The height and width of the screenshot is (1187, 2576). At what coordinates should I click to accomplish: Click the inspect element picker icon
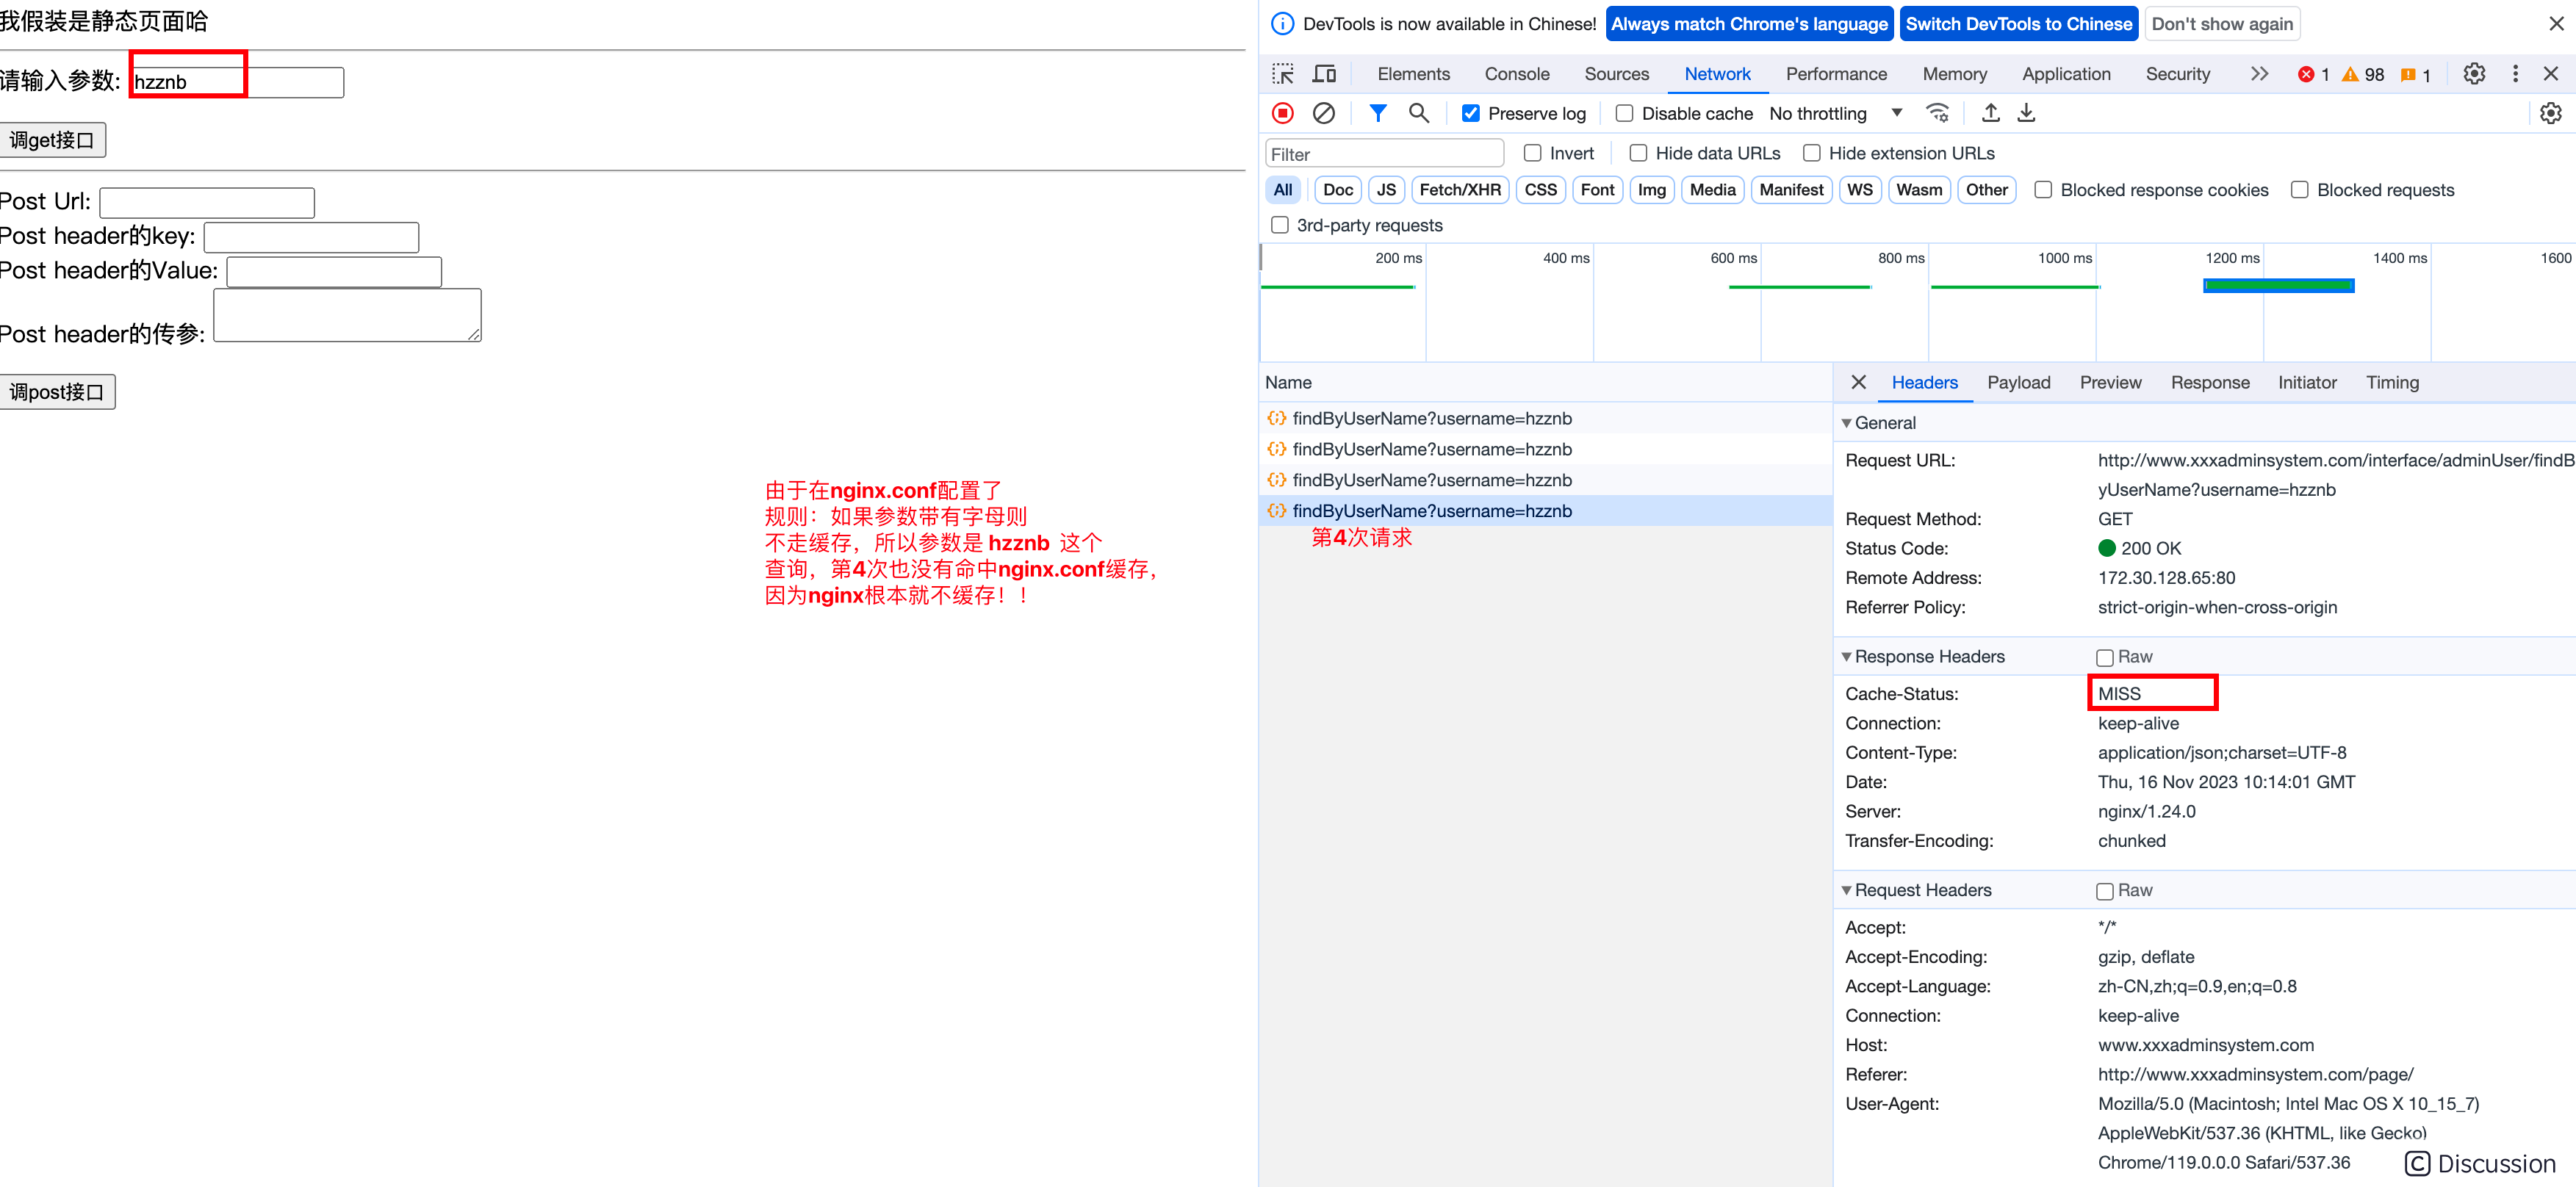pyautogui.click(x=1282, y=74)
